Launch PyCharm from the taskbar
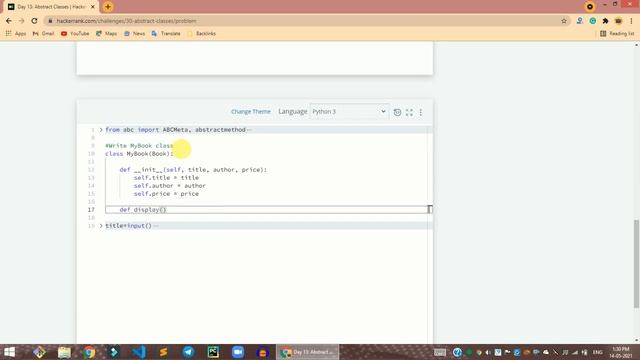The image size is (640, 360). pos(213,352)
